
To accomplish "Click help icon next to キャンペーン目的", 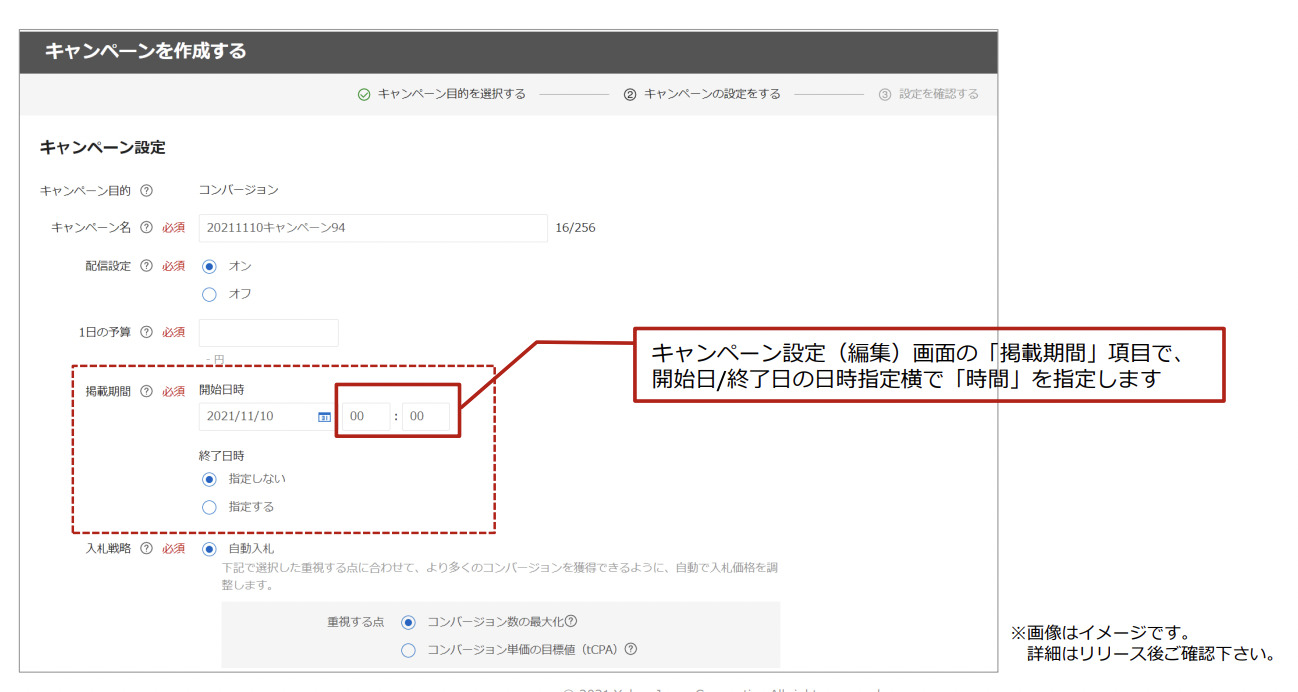I will [x=146, y=191].
